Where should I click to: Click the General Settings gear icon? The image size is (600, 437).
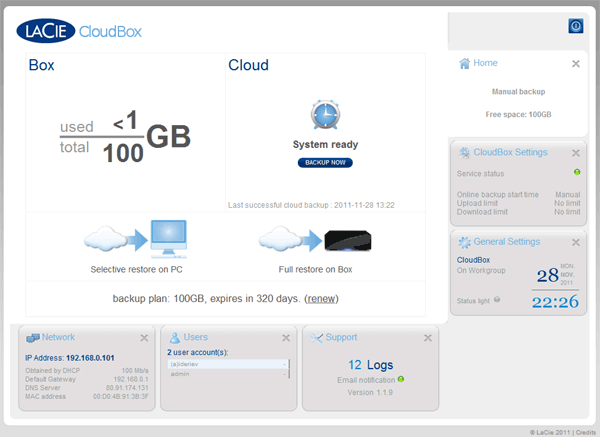click(464, 242)
